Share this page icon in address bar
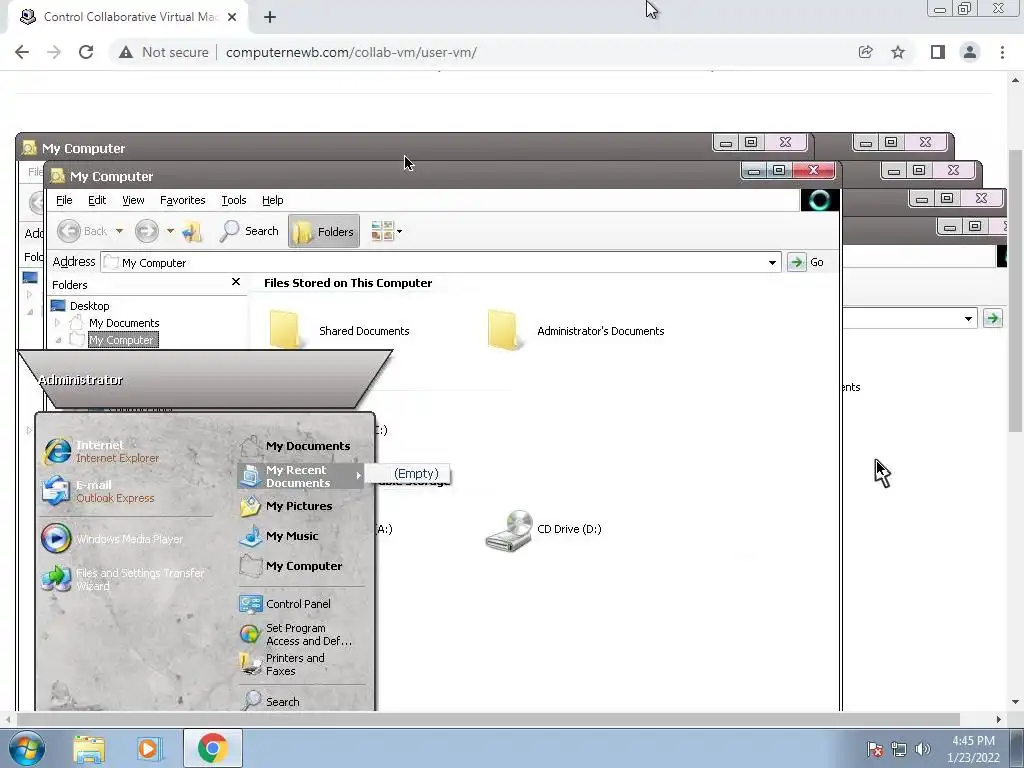The image size is (1024, 768). click(x=866, y=52)
